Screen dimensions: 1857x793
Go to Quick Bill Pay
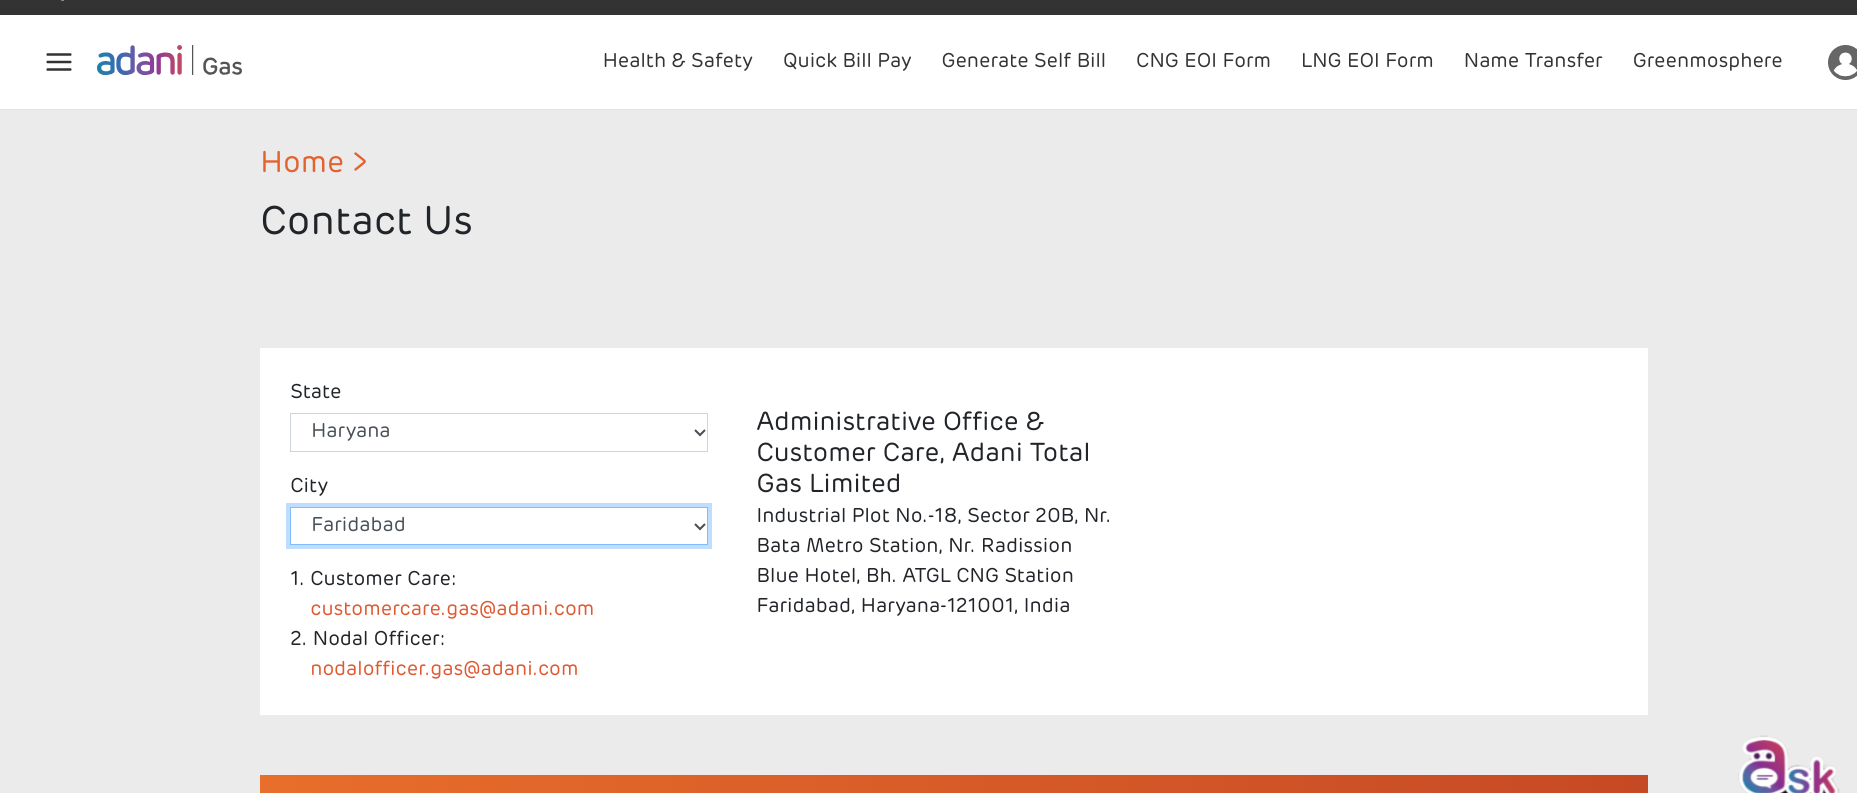tap(846, 61)
